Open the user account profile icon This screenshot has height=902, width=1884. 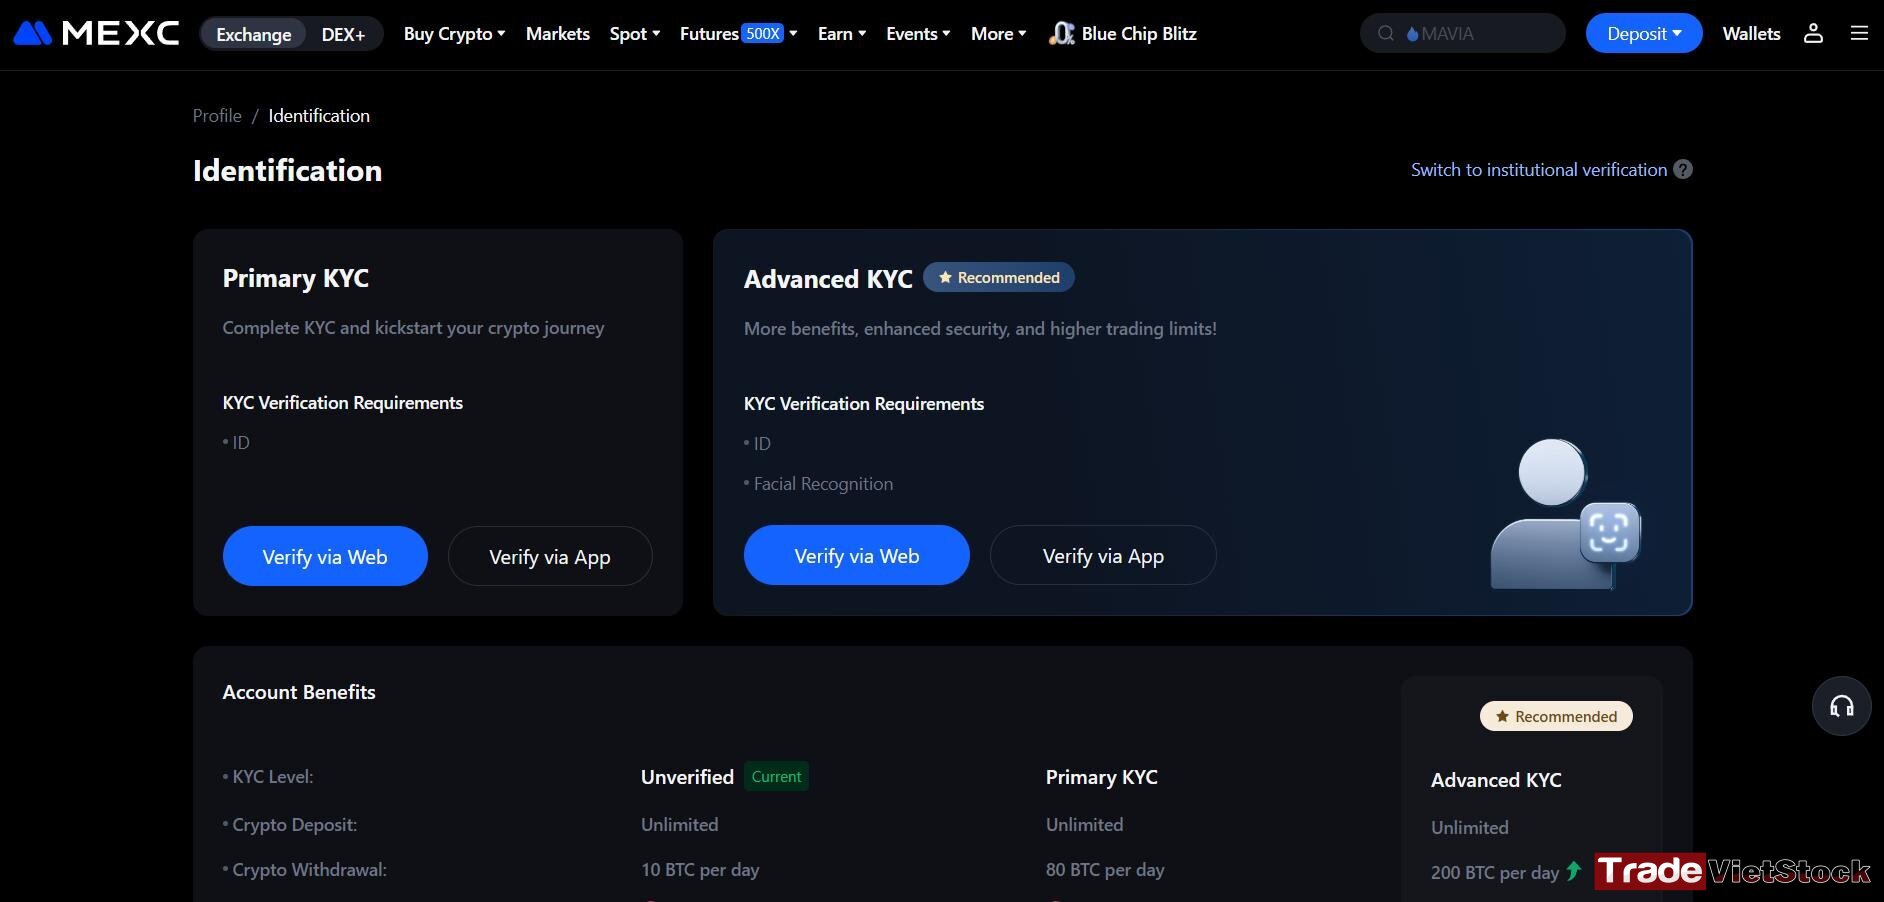1813,33
